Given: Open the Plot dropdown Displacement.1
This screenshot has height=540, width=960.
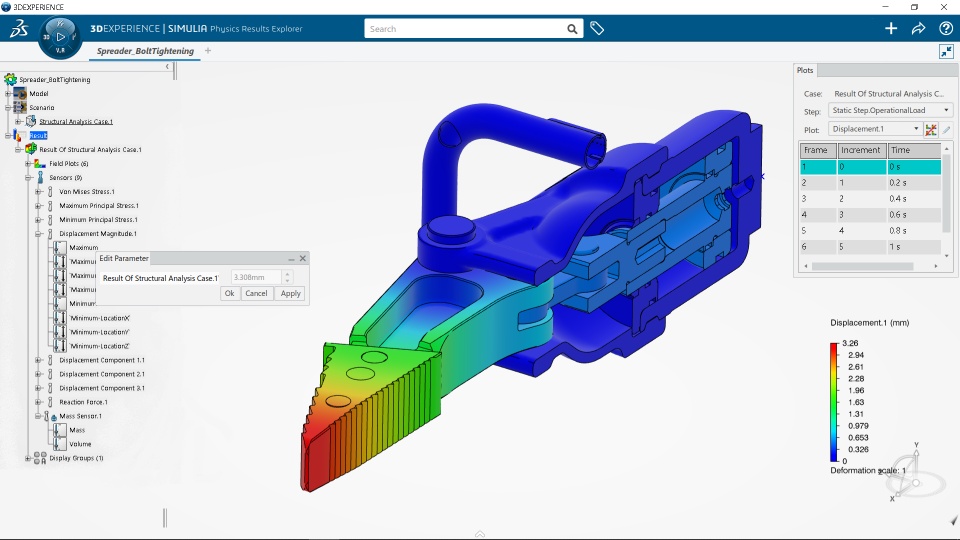Looking at the screenshot, I should (x=875, y=129).
